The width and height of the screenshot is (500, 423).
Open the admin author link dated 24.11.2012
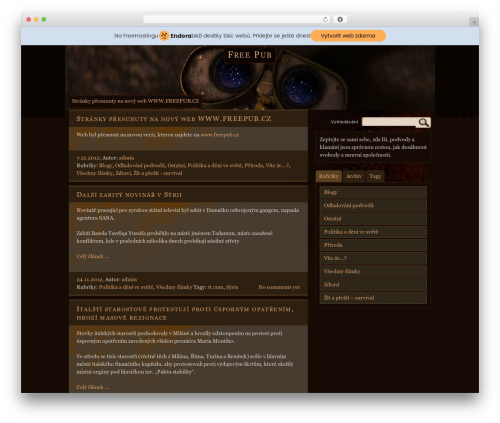(129, 279)
